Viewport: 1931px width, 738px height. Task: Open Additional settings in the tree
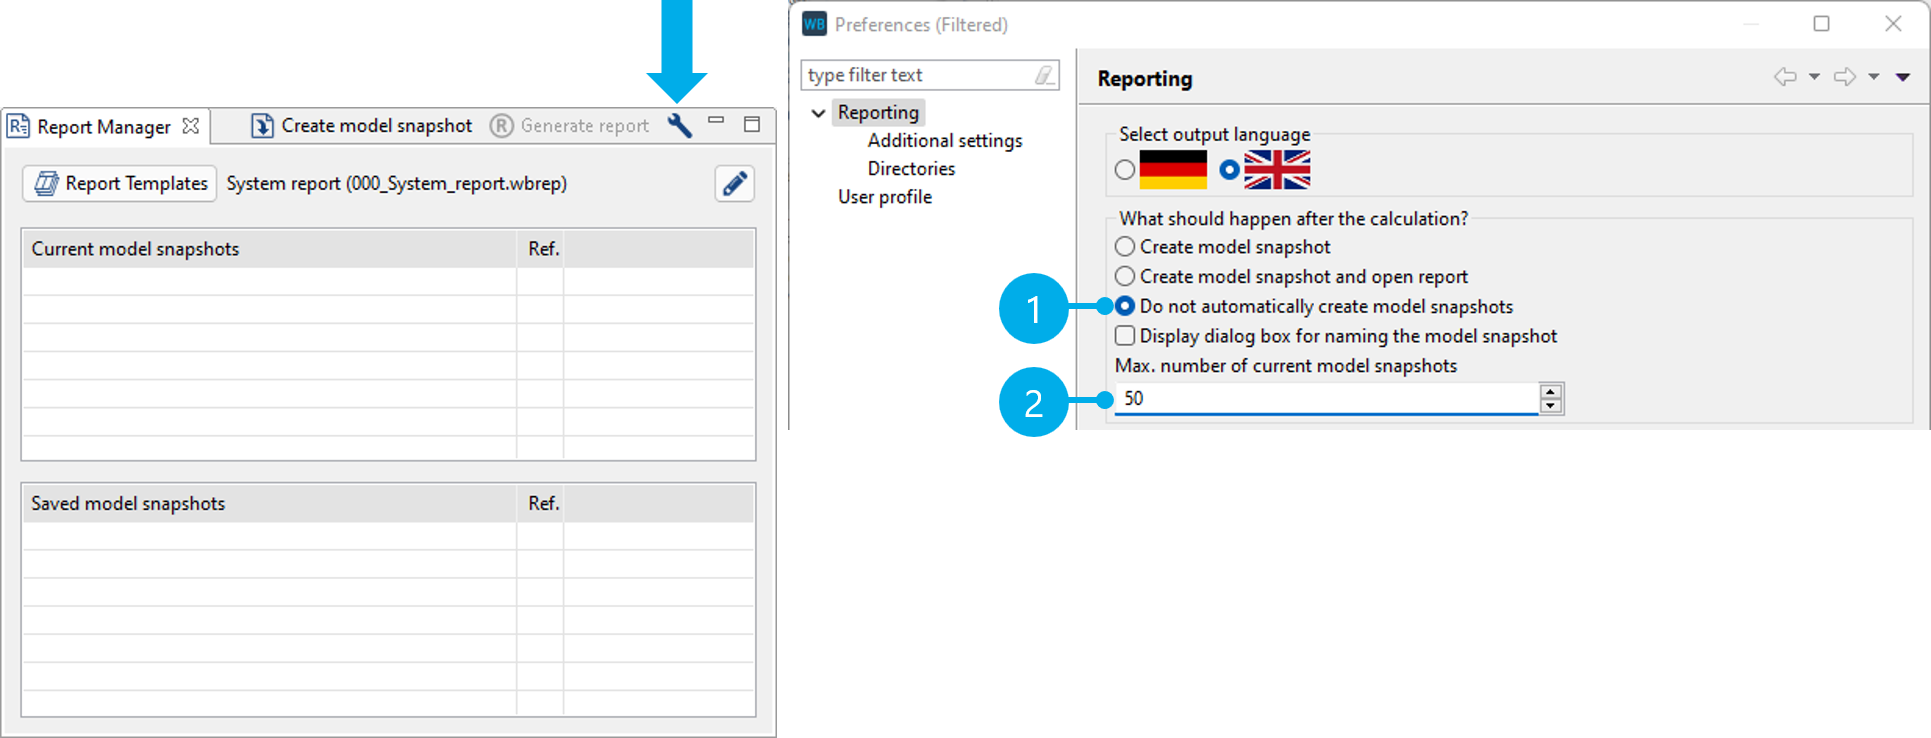pos(945,141)
